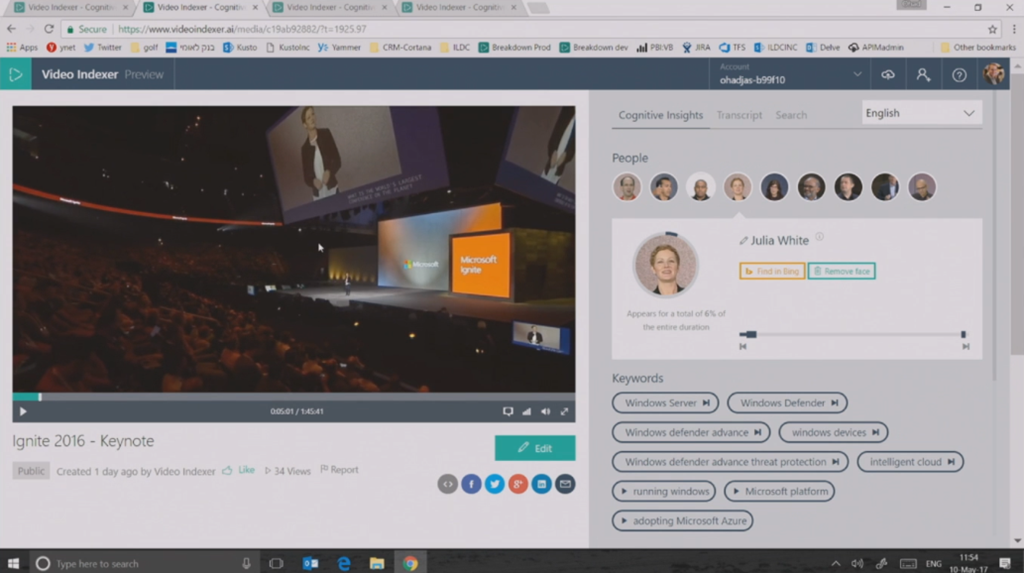Viewport: 1024px width, 573px height.
Task: Click Remove face button
Action: pos(842,271)
